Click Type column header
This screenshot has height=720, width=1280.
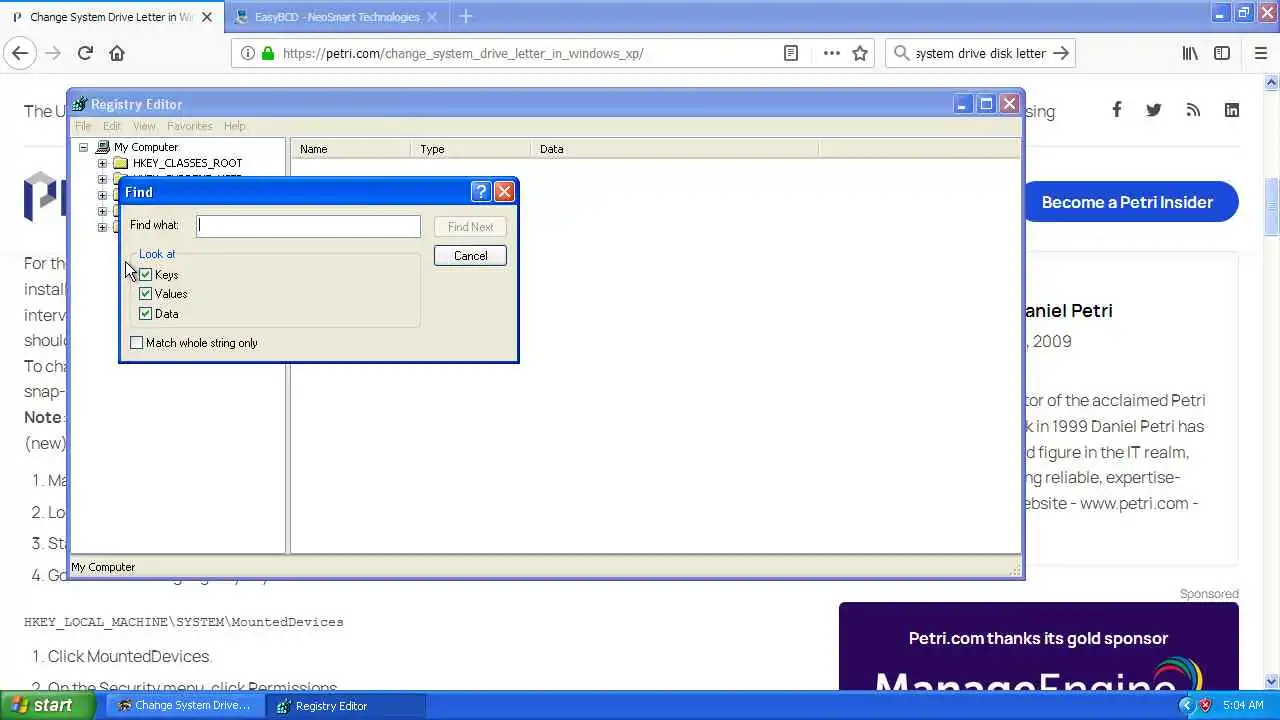coord(471,149)
